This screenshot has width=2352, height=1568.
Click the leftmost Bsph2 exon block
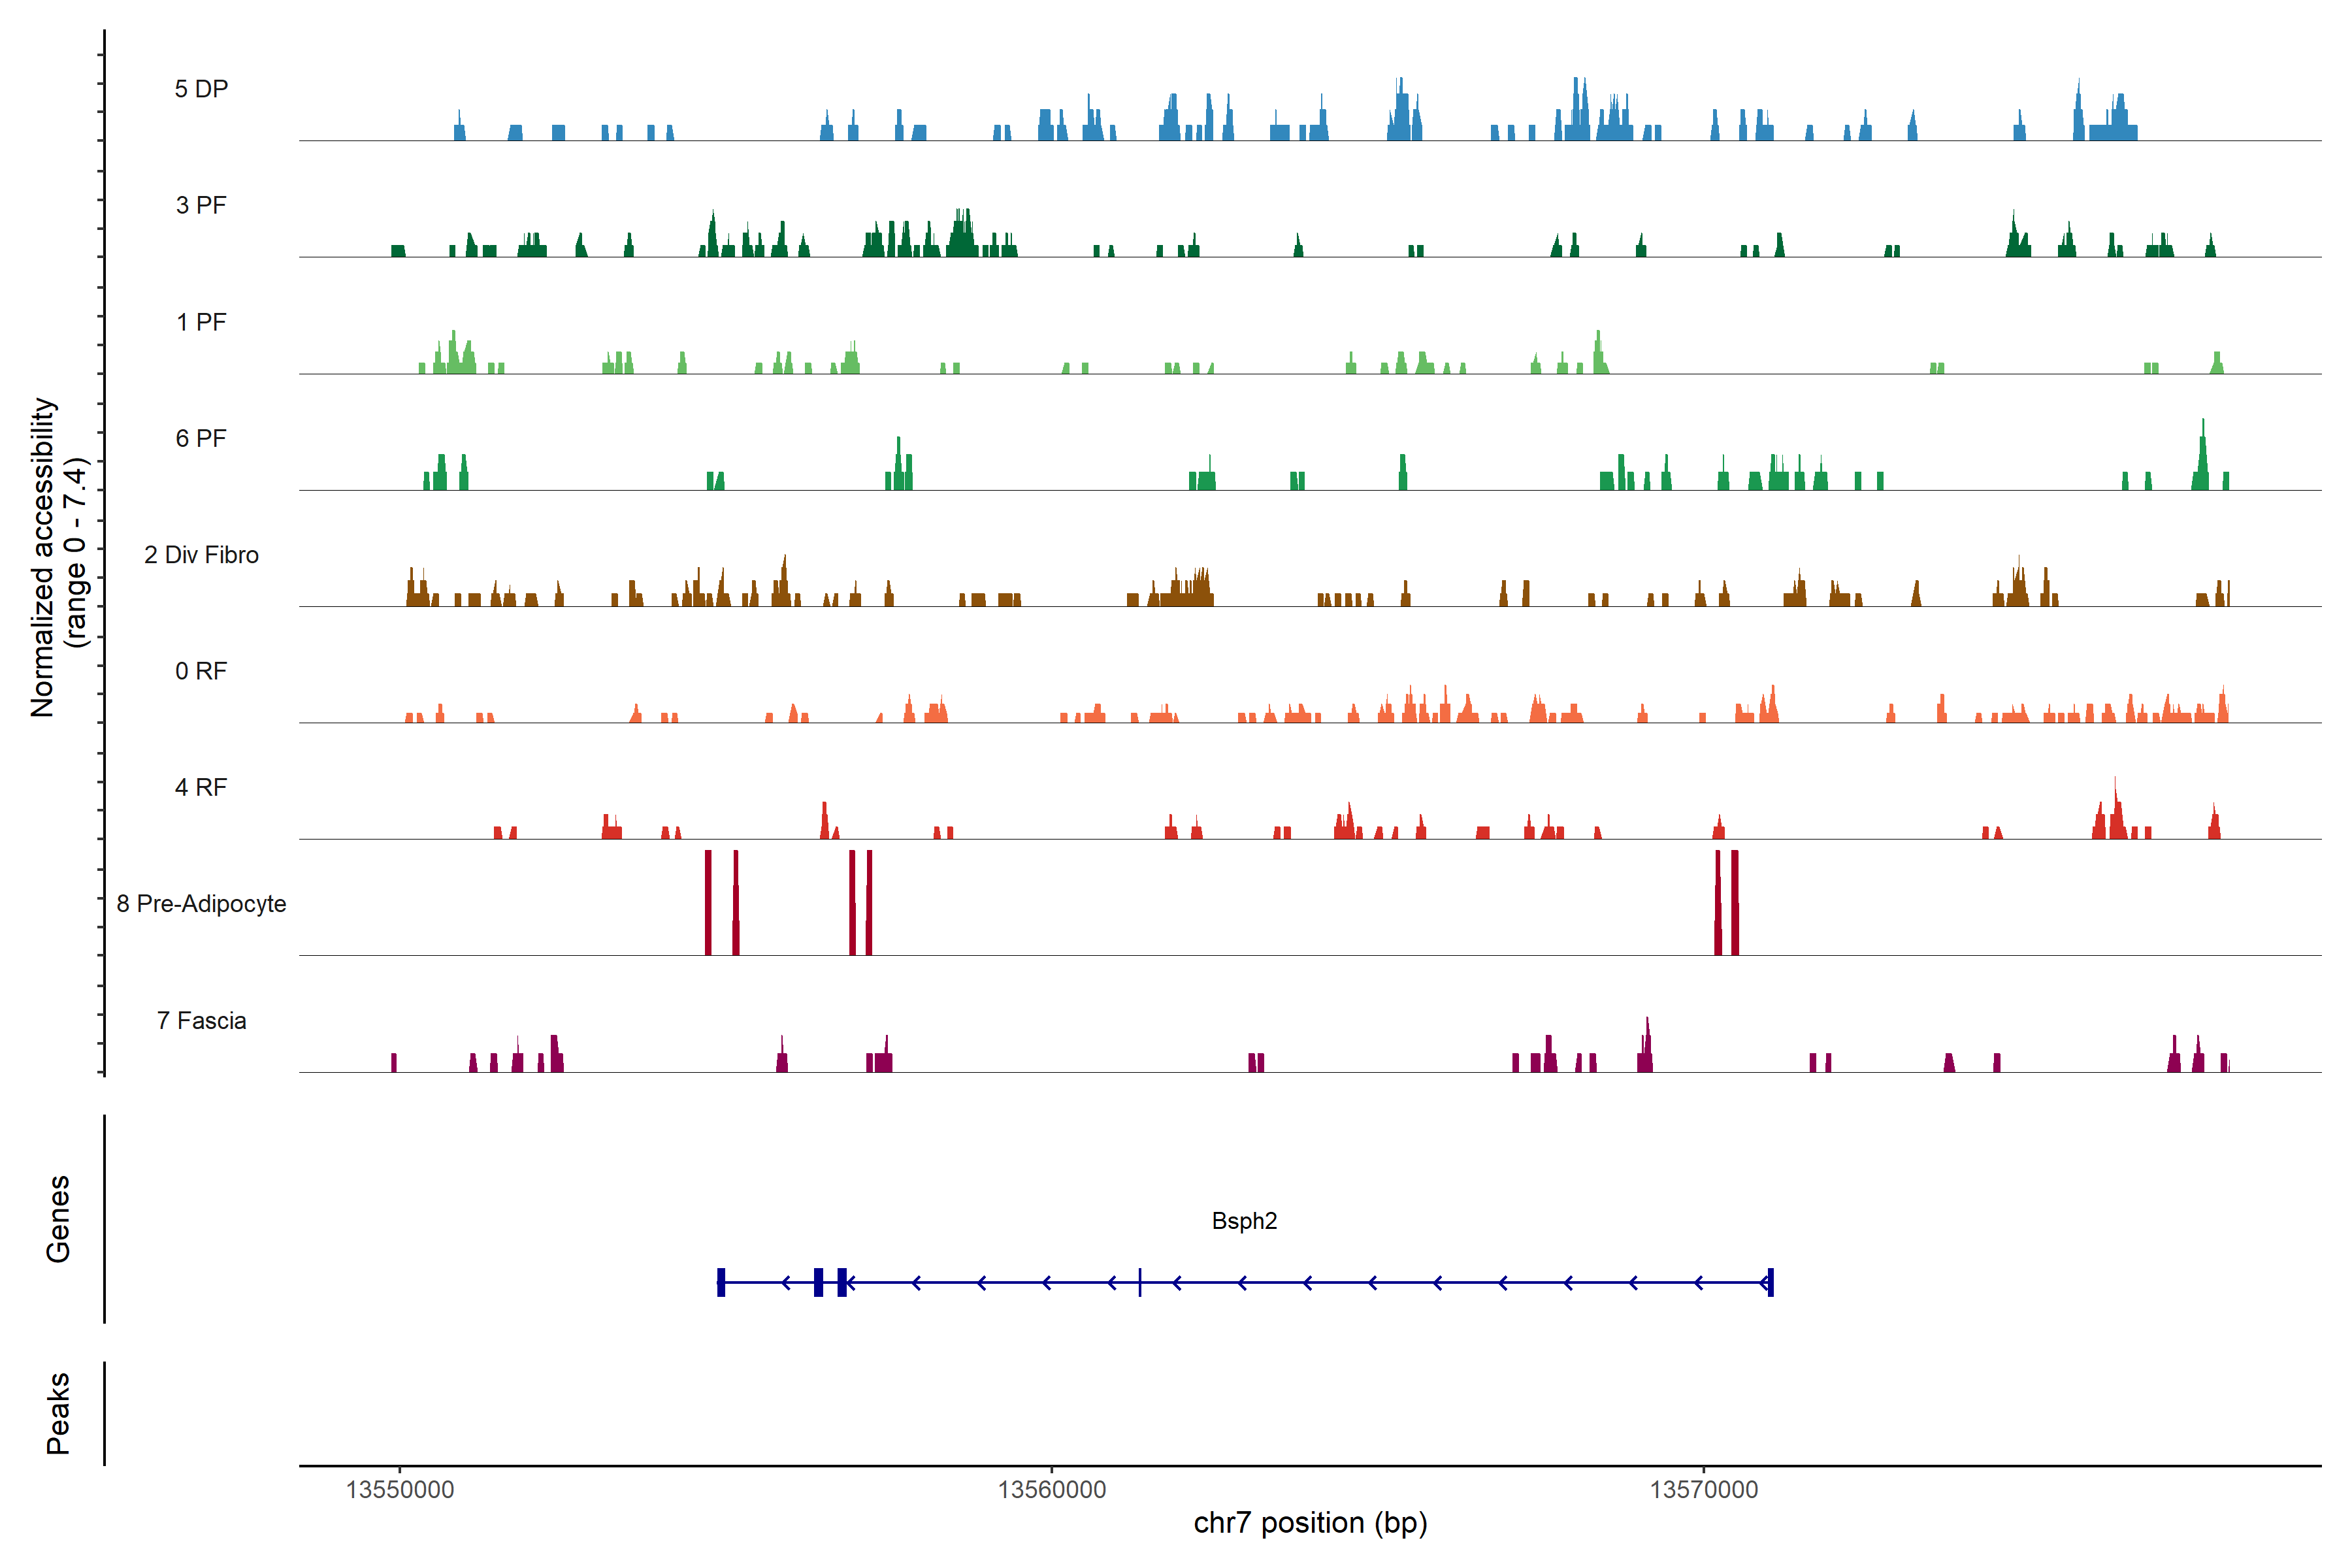click(721, 1282)
